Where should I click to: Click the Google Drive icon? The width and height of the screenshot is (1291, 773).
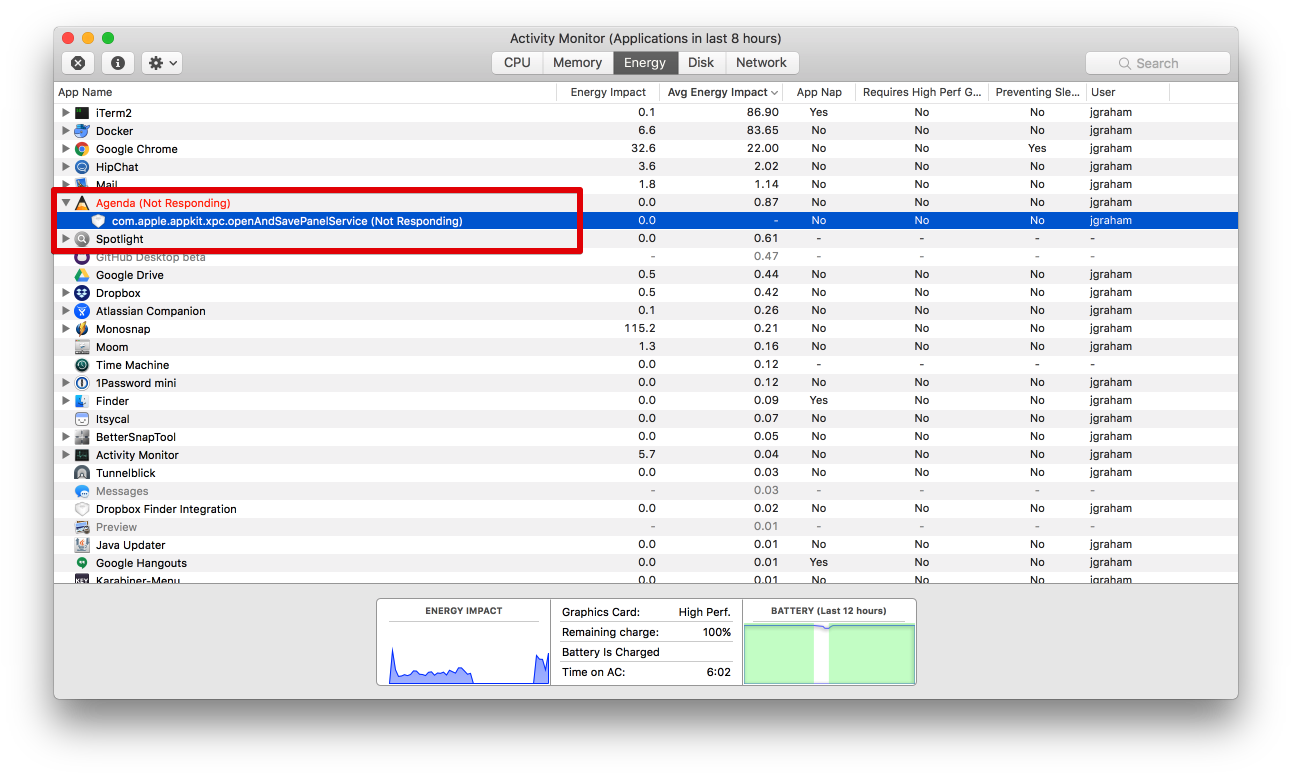click(82, 275)
